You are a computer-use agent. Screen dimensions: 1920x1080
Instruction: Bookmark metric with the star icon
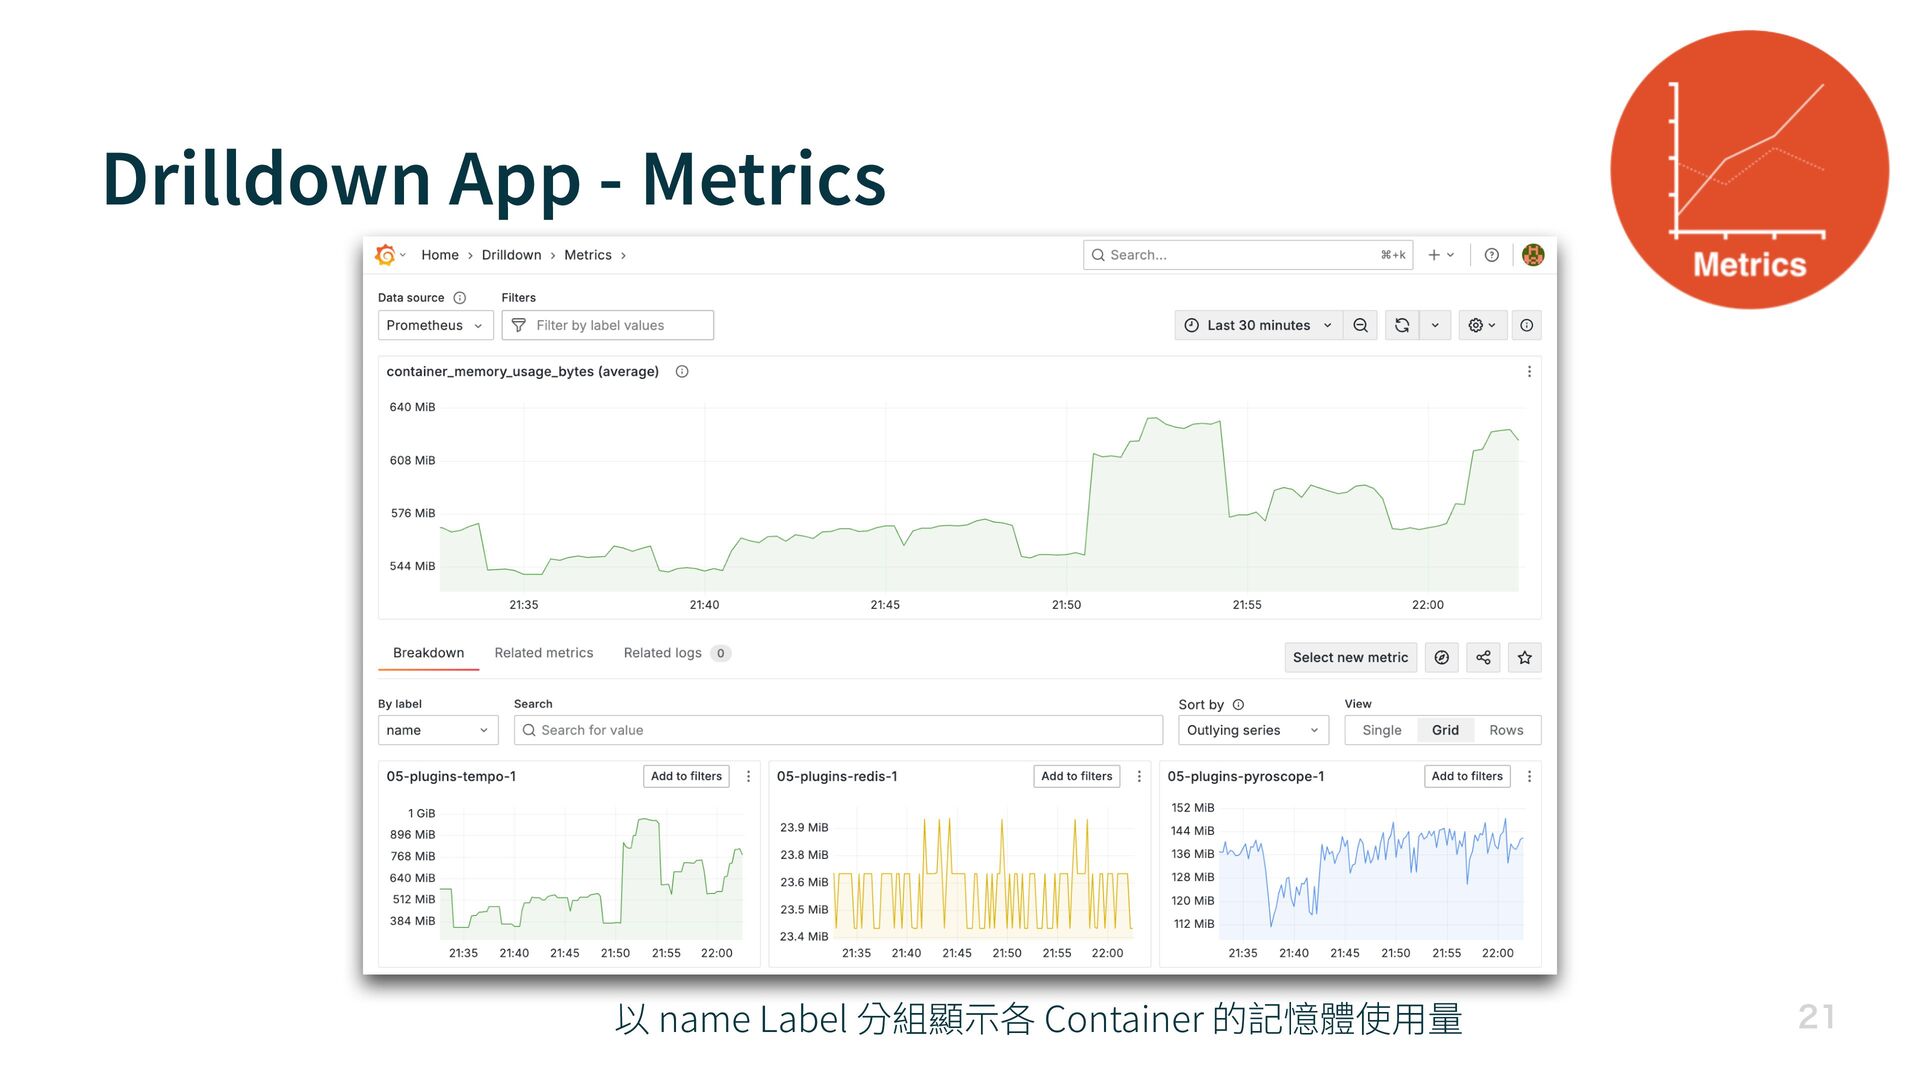point(1524,657)
